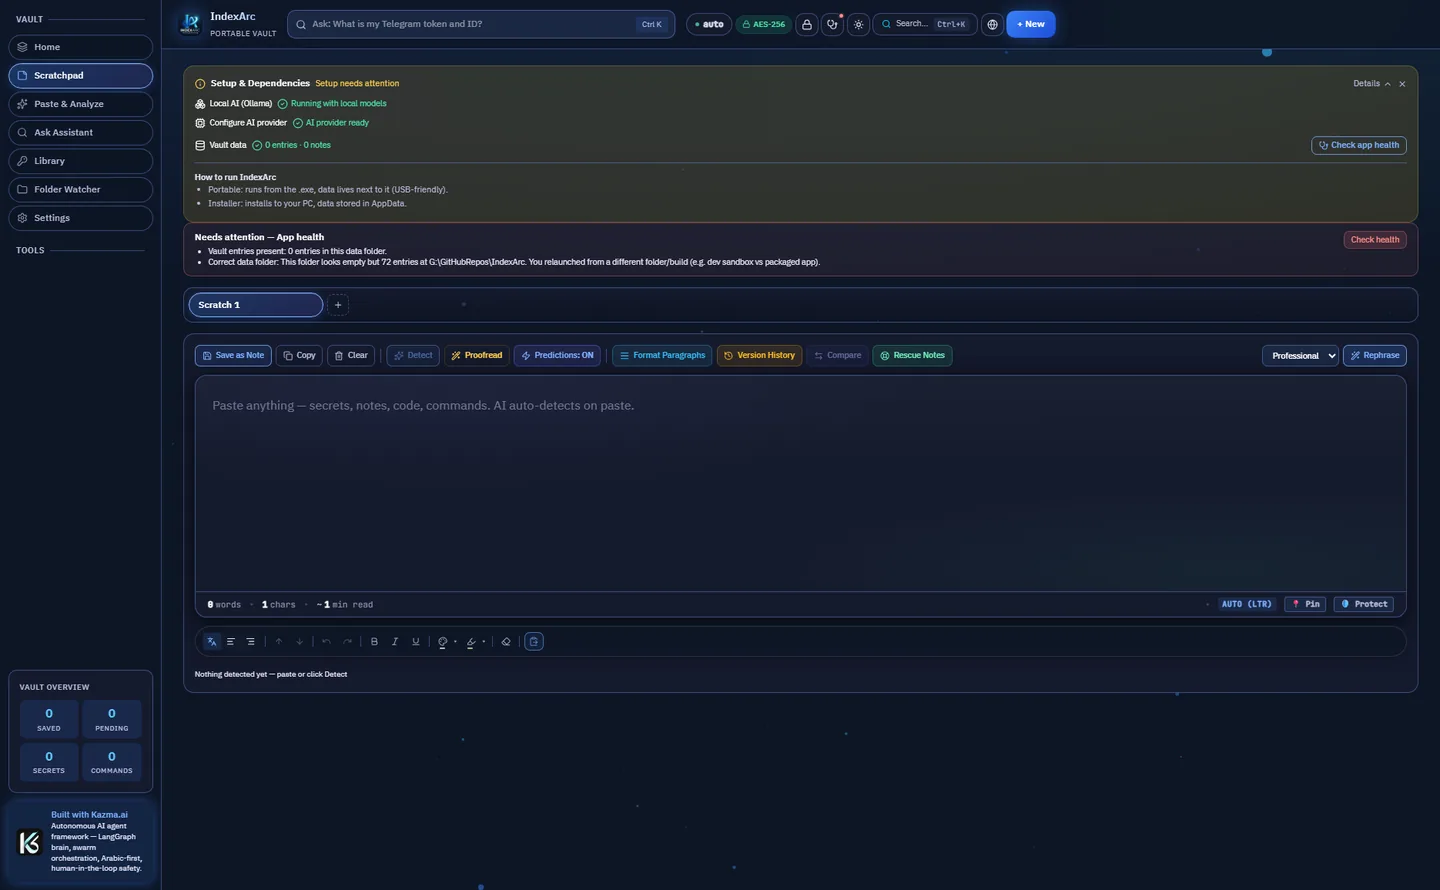Toggle Protect on the scratch note
Image resolution: width=1440 pixels, height=890 pixels.
click(x=1364, y=604)
